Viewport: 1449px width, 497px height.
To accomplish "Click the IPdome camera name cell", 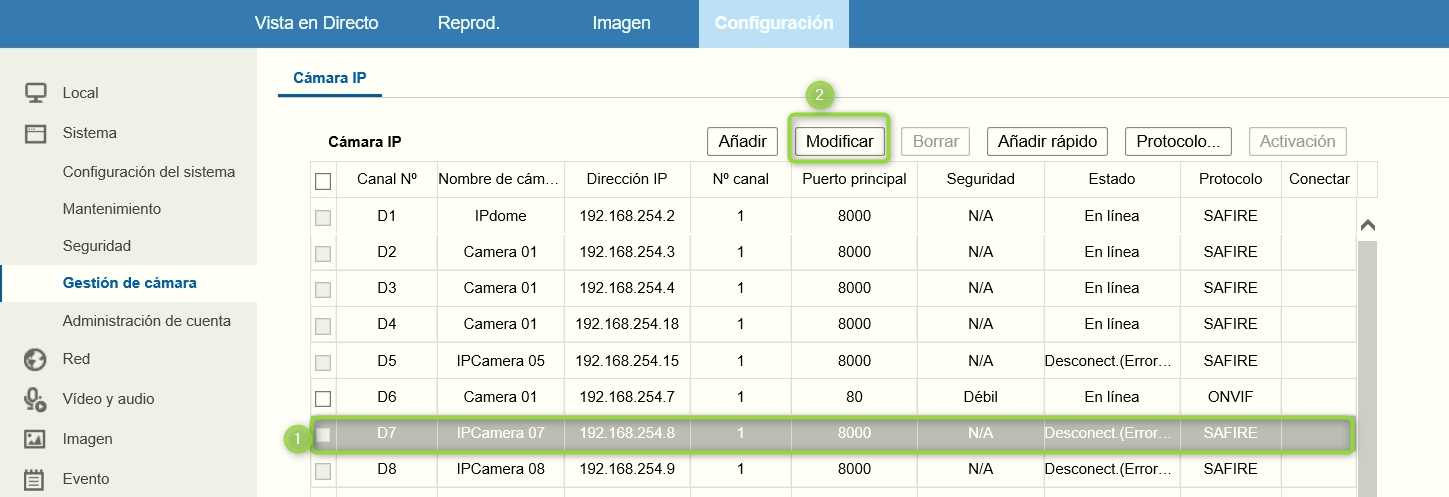I will [500, 216].
